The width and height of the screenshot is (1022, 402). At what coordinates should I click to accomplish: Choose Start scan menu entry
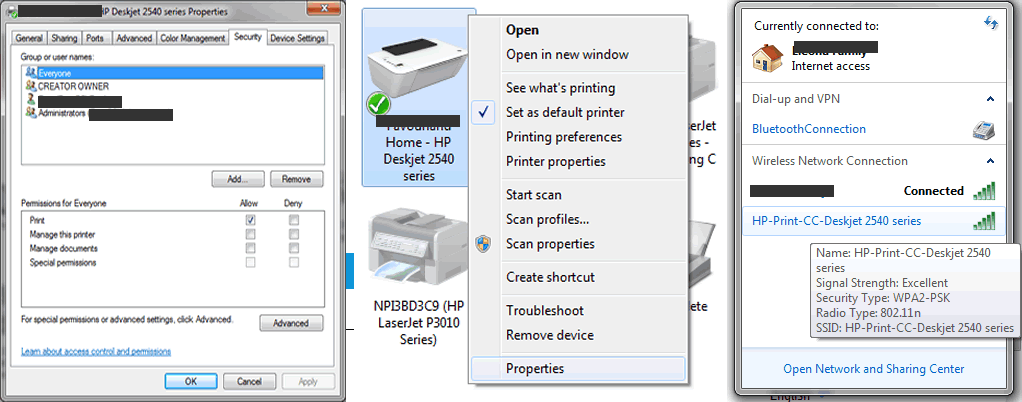coord(577,195)
